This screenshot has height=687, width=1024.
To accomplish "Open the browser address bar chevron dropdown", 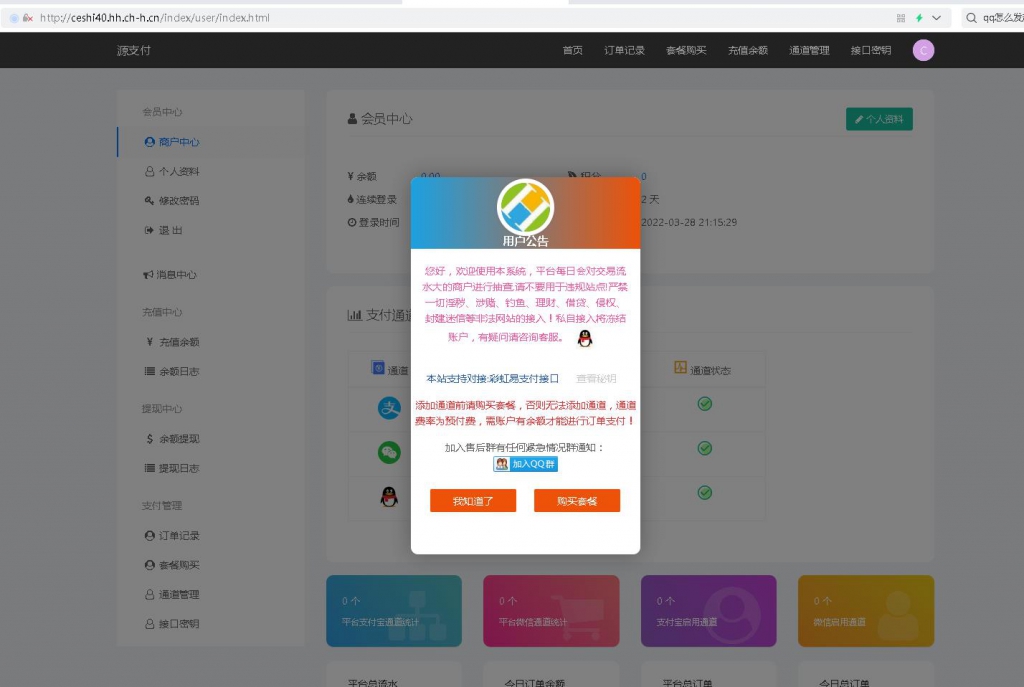I will pyautogui.click(x=936, y=17).
